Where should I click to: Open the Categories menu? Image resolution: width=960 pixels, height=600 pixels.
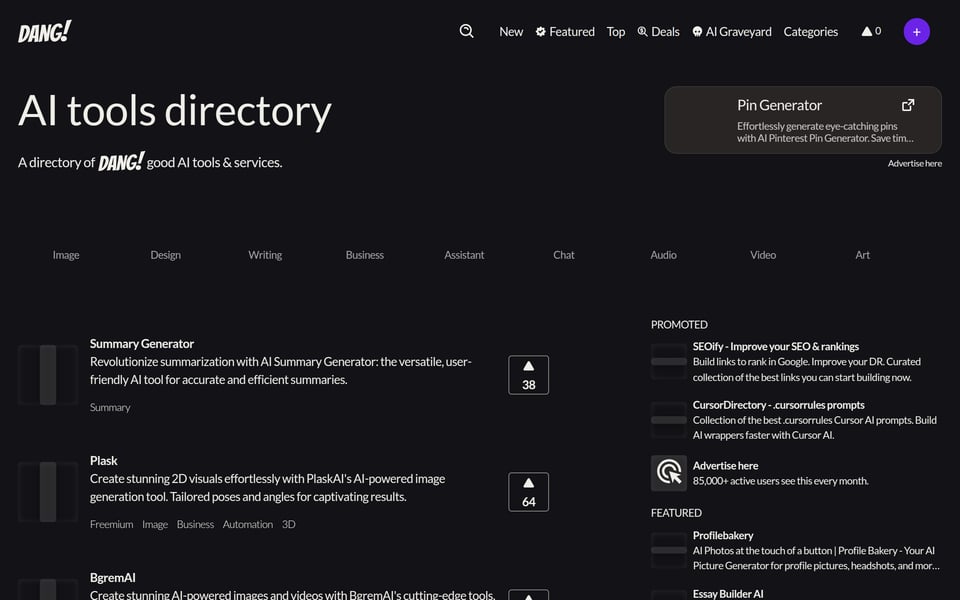coord(810,32)
